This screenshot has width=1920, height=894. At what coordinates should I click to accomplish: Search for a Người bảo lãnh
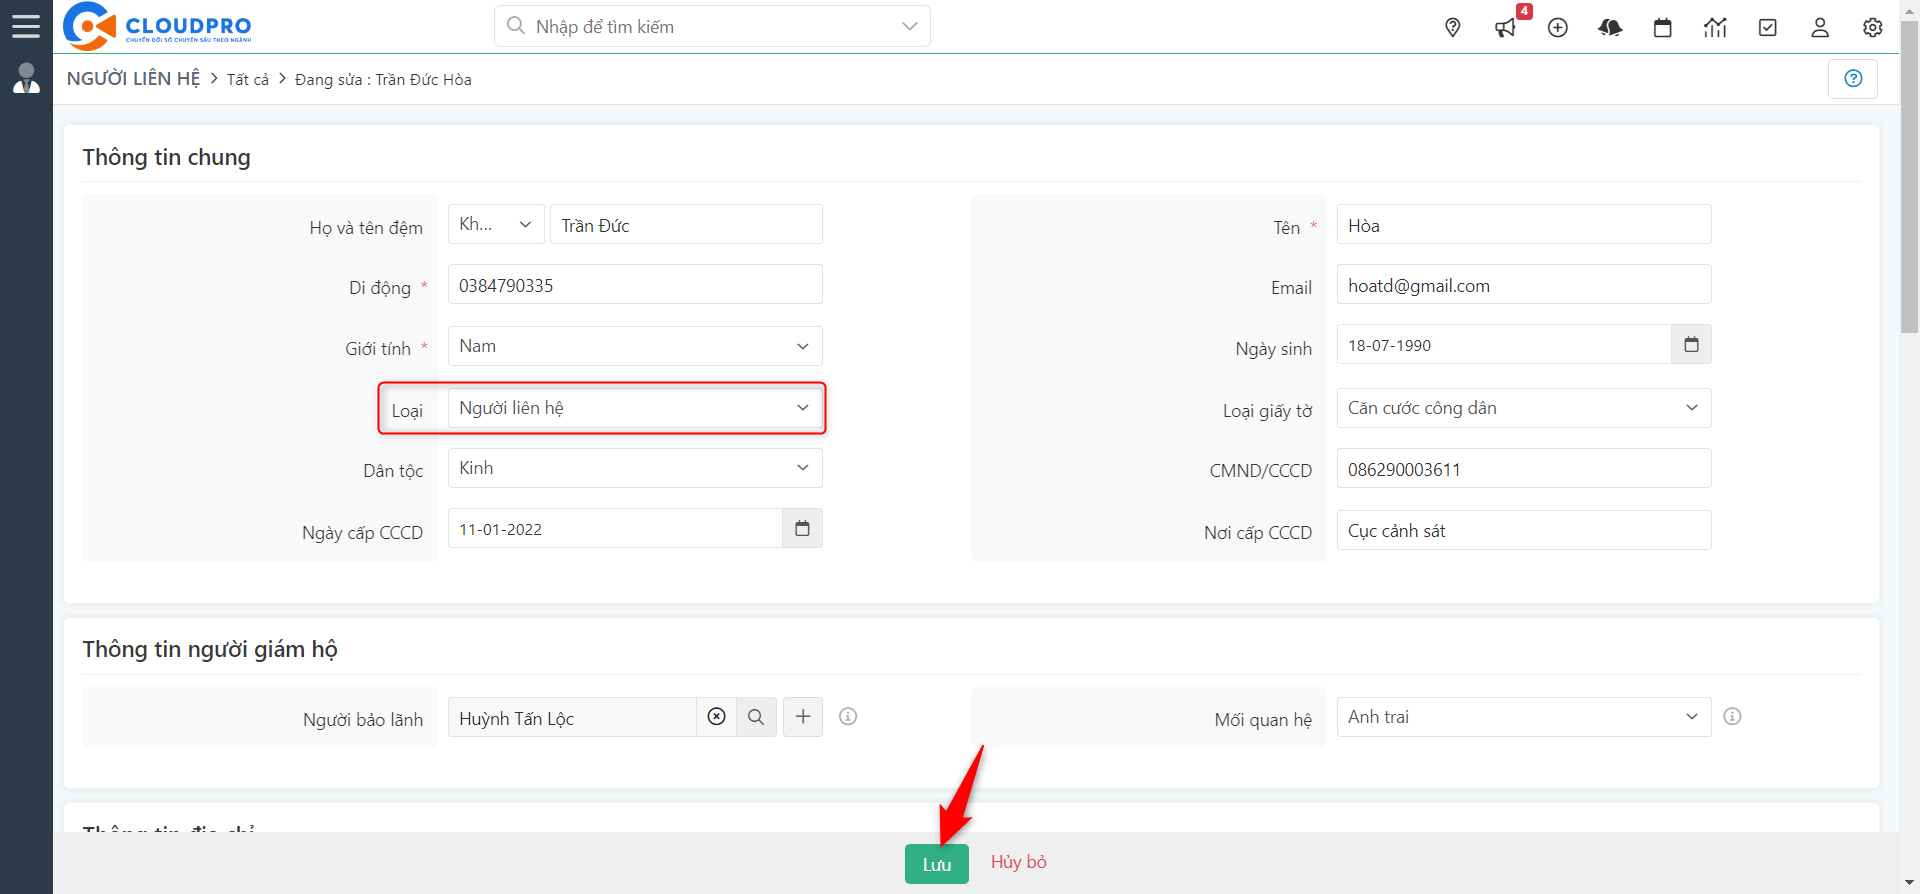[x=756, y=717]
